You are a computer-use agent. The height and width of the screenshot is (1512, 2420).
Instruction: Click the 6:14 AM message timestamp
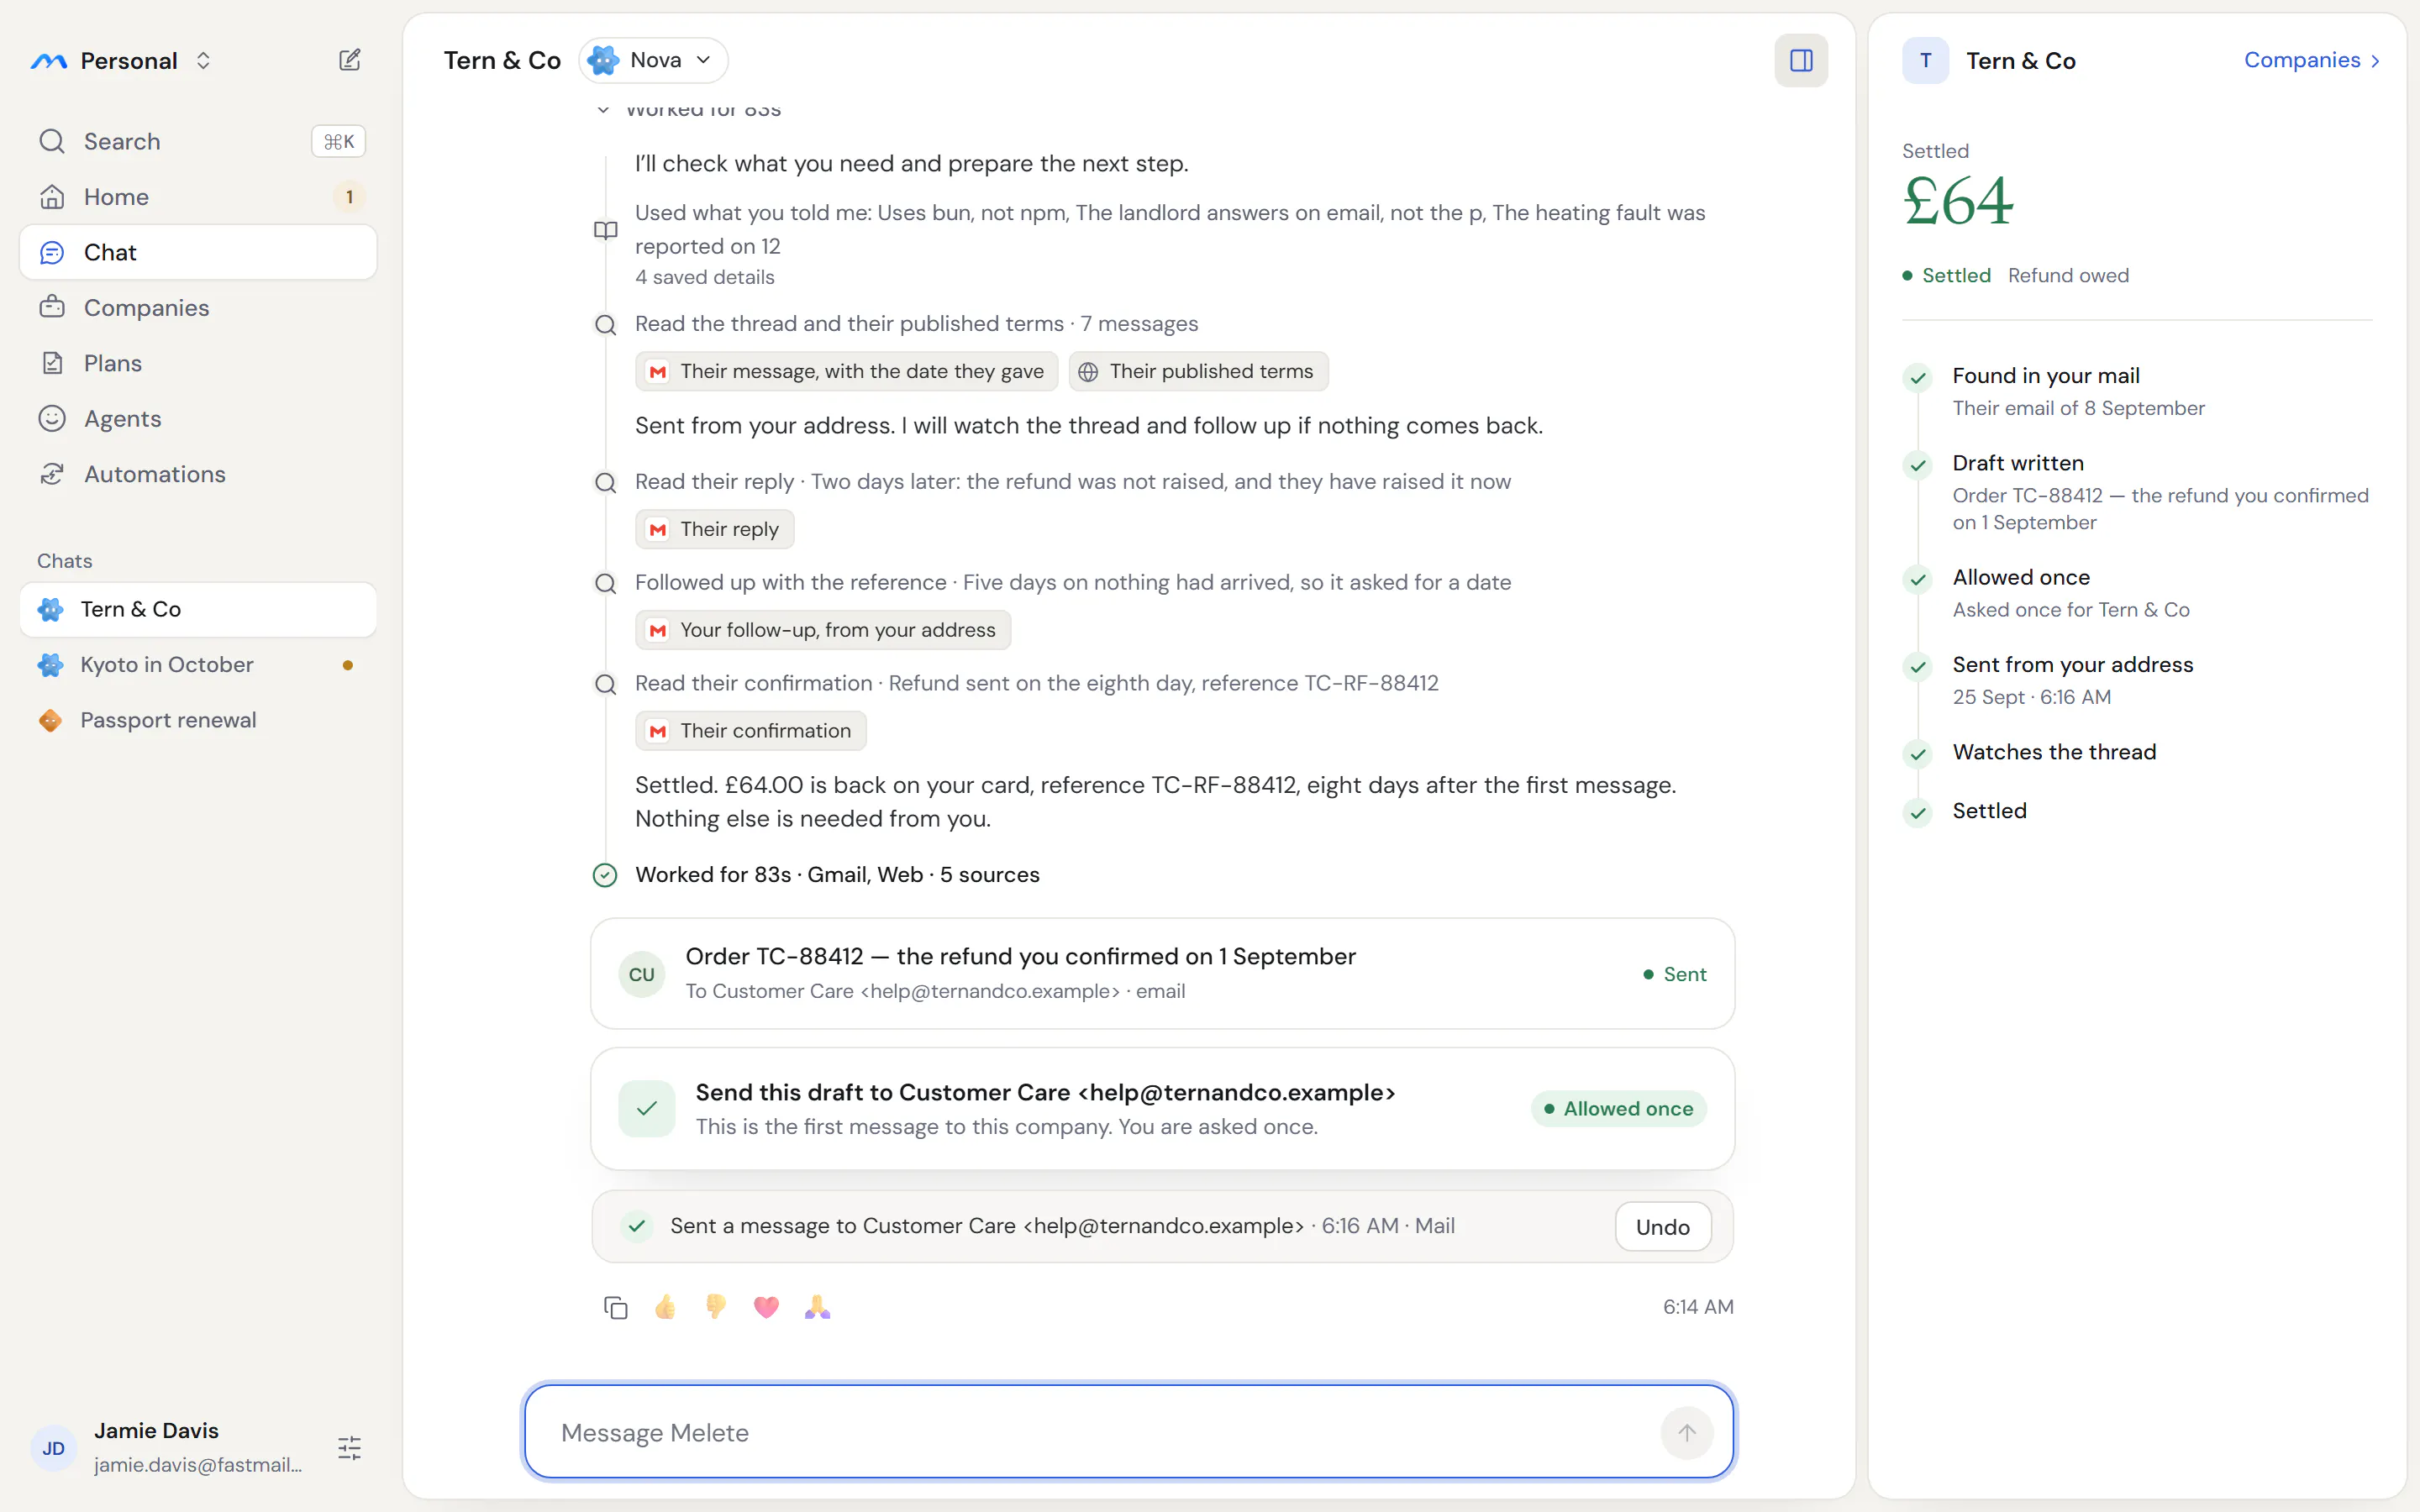[x=1698, y=1307]
